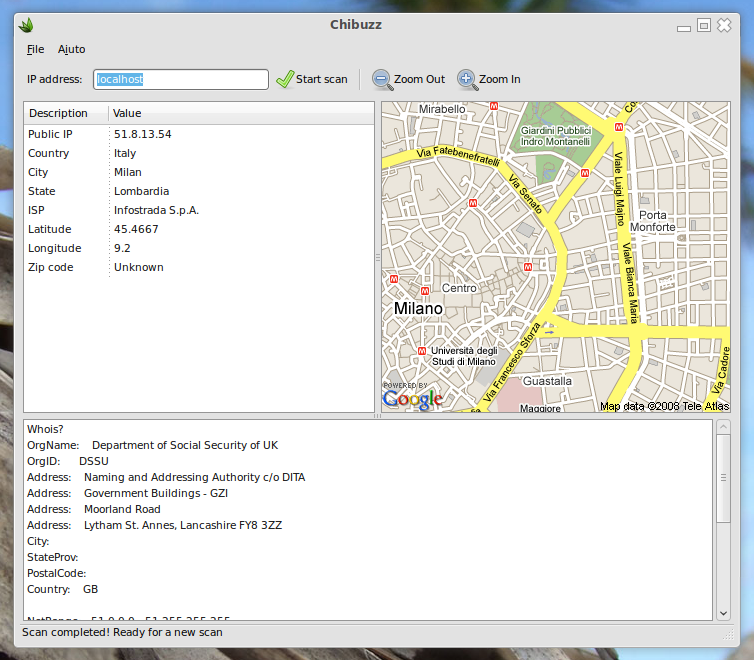
Task: Select the Latitude row label
Action: [50, 229]
